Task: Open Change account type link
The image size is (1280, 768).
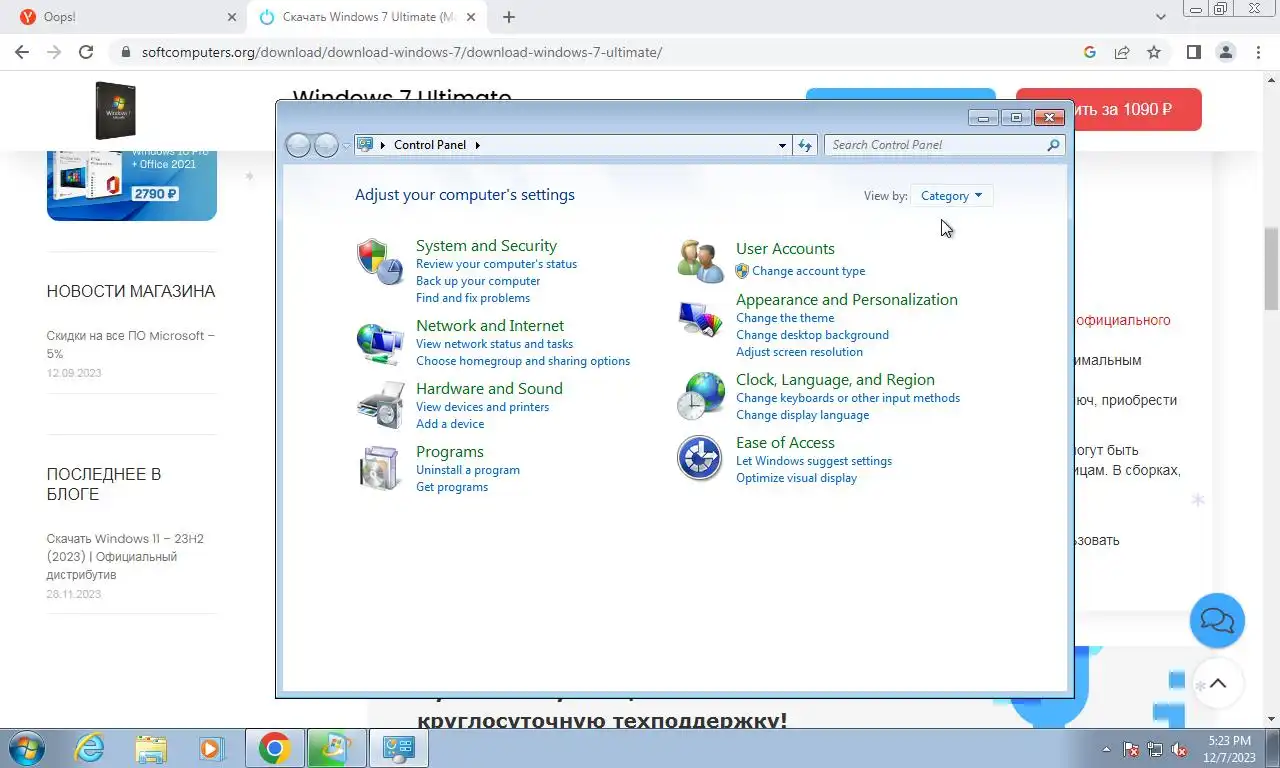Action: click(x=808, y=271)
